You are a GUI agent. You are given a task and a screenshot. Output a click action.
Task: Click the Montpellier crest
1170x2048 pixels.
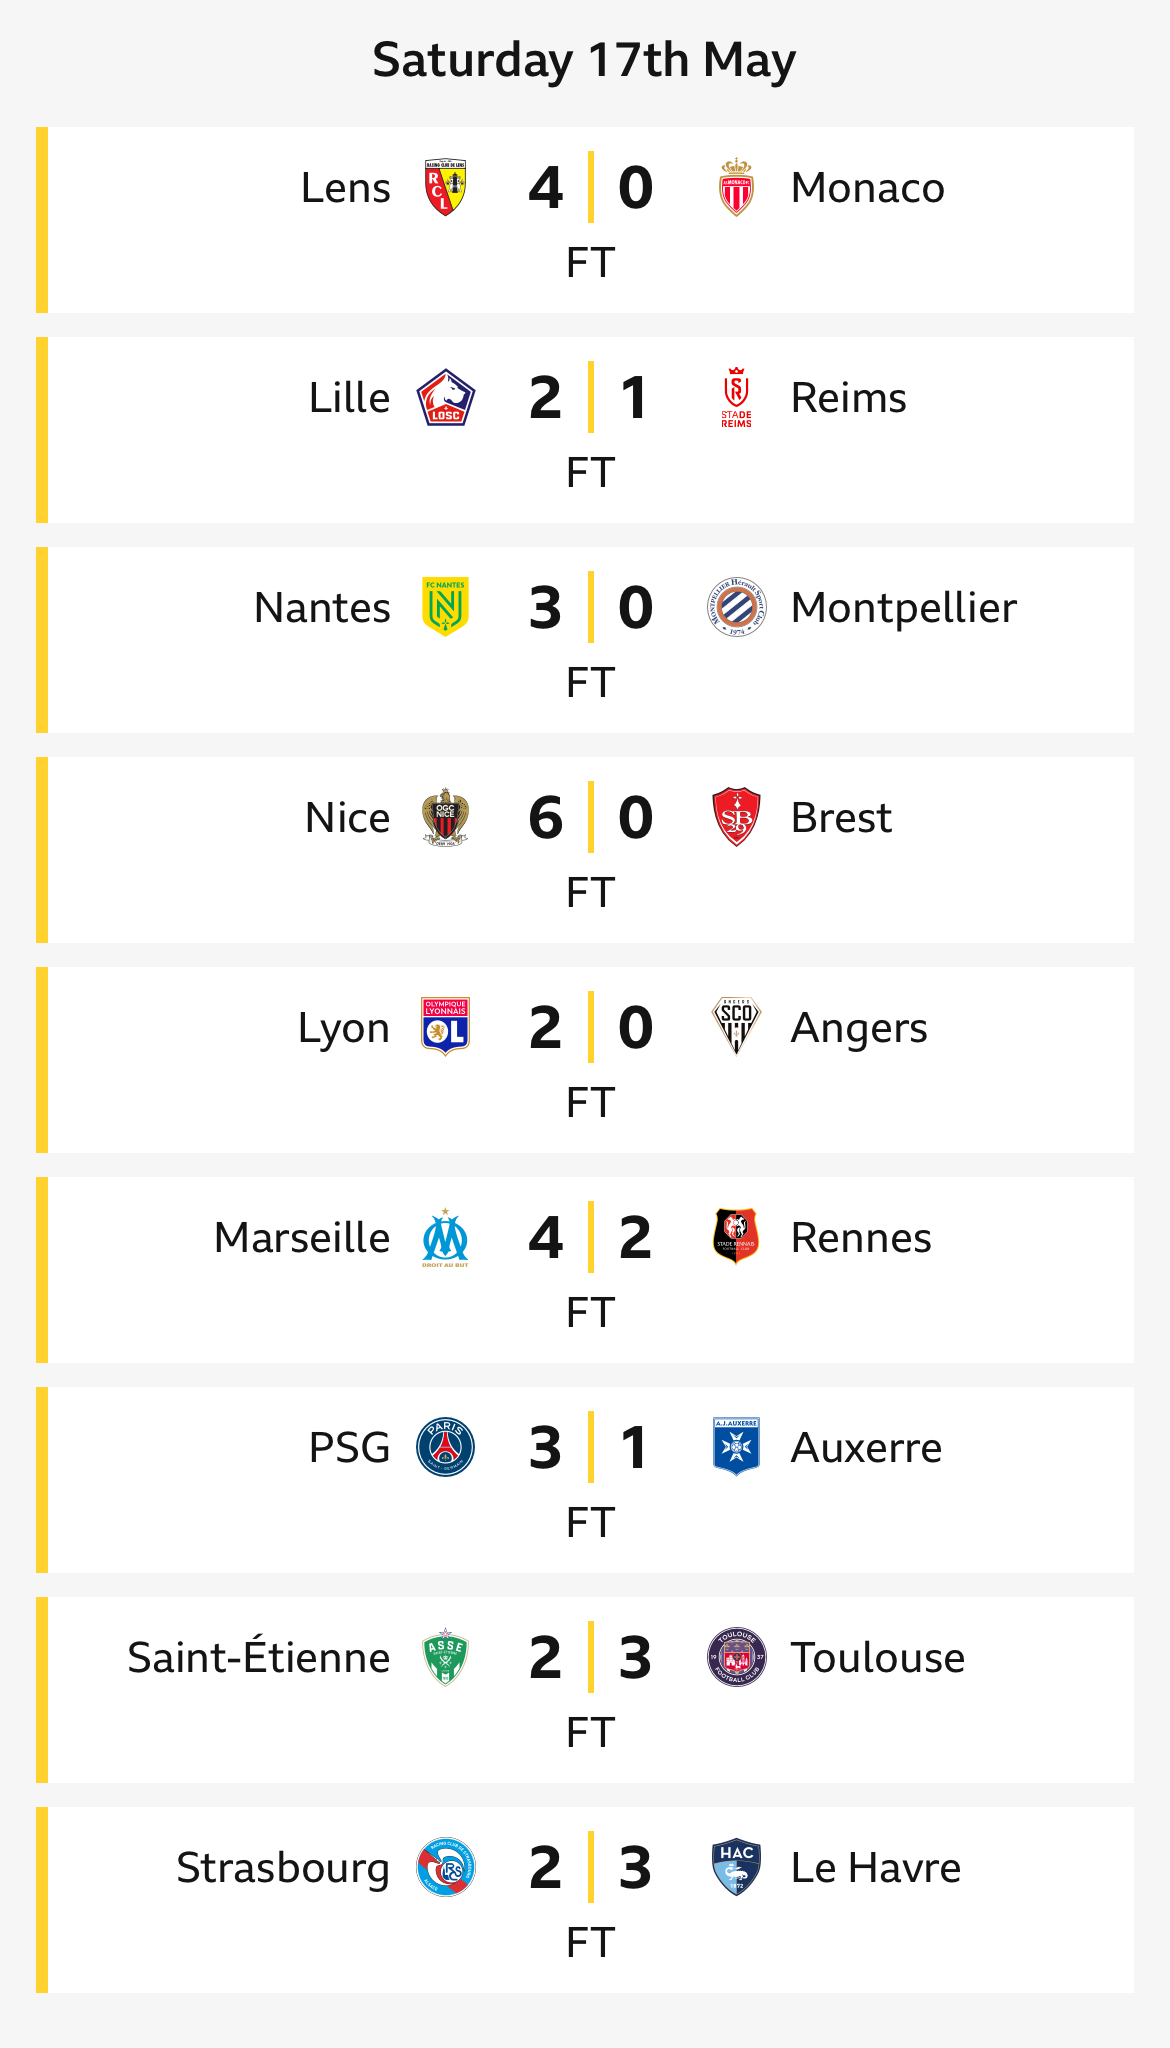coord(736,607)
